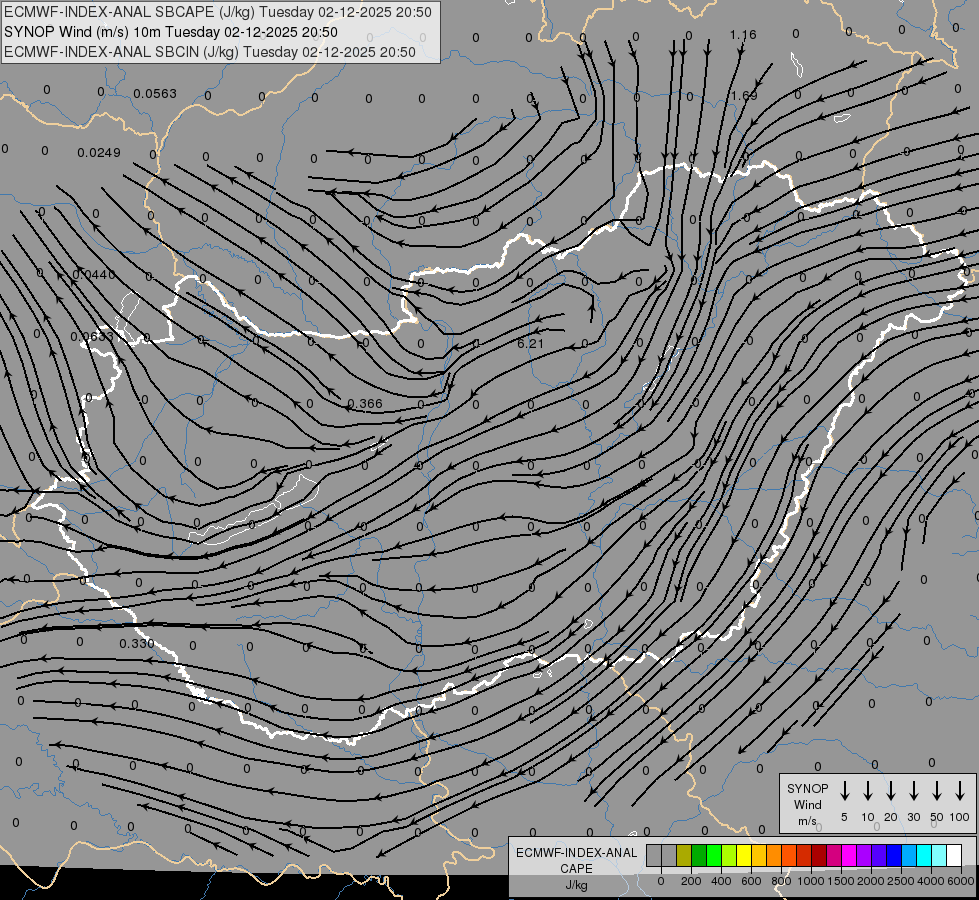The image size is (979, 900).
Task: Select the orange swatch before the 800 tick
Action: (774, 856)
